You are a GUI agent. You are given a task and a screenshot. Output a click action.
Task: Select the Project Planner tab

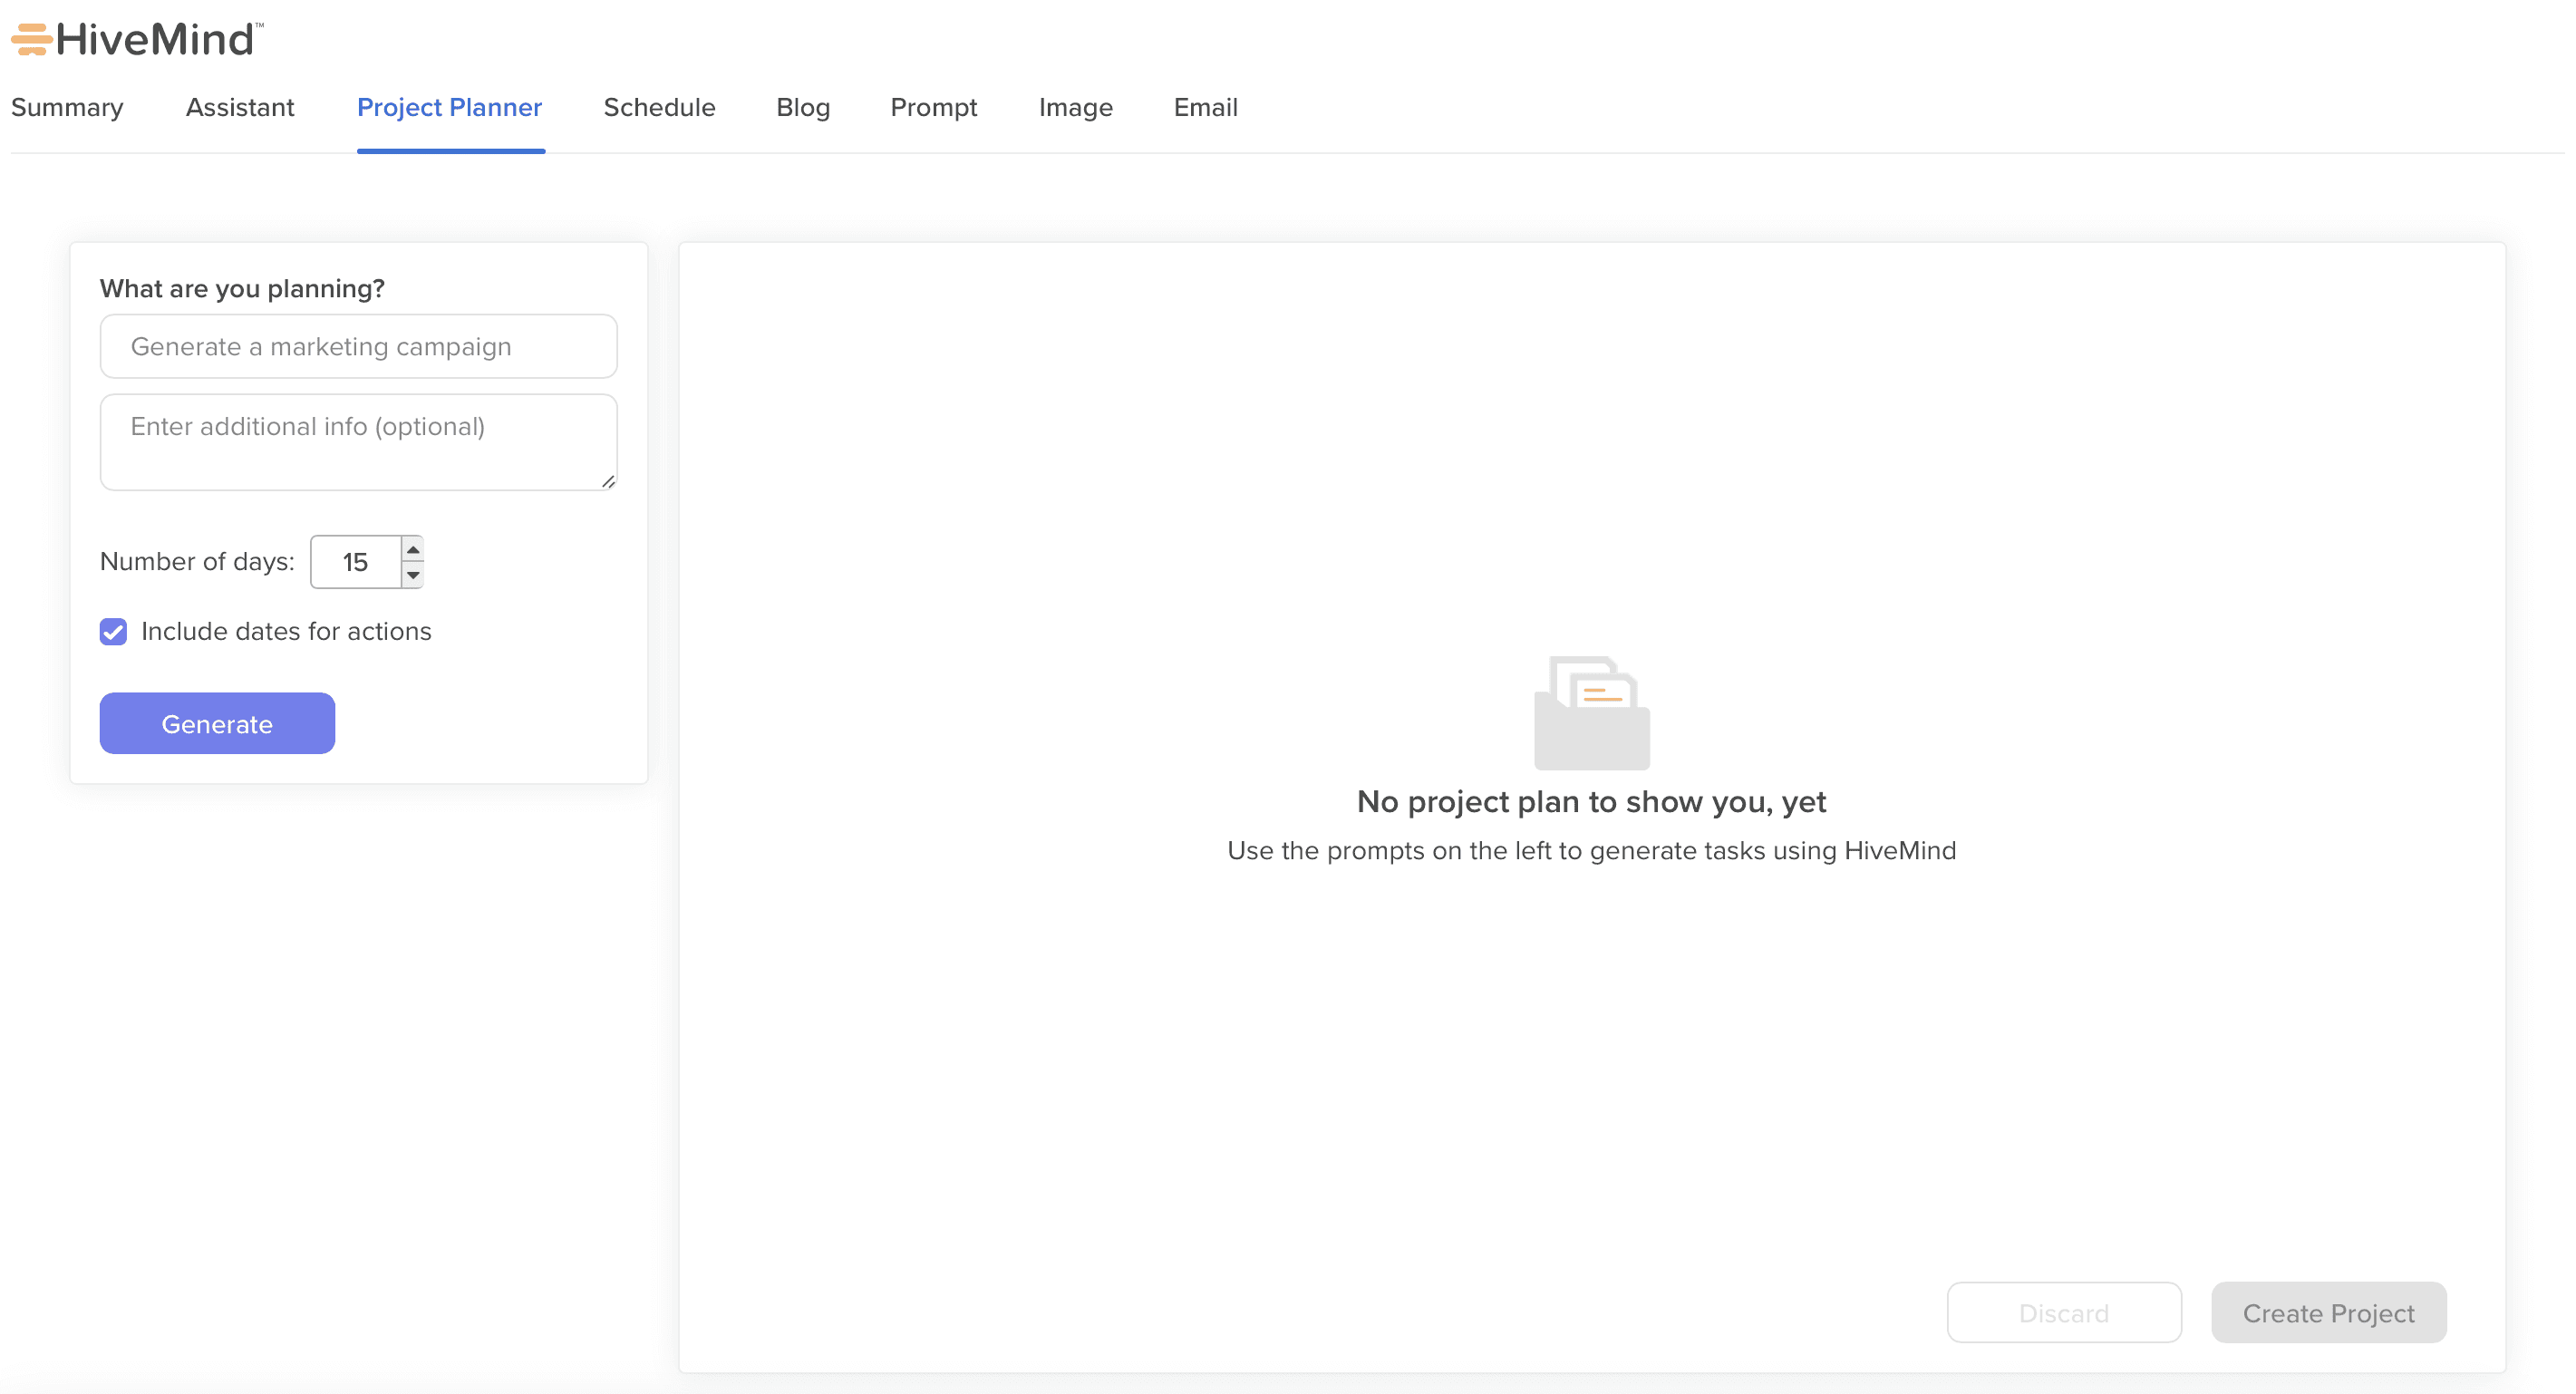click(x=450, y=108)
